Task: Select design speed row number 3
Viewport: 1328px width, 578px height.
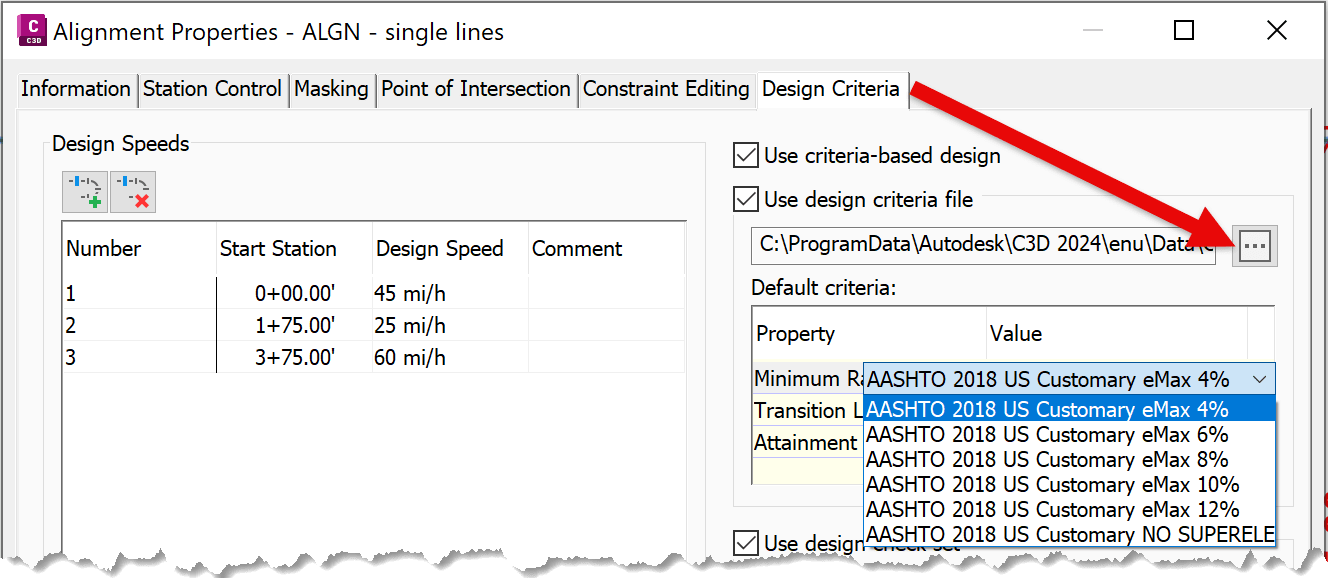Action: 139,357
